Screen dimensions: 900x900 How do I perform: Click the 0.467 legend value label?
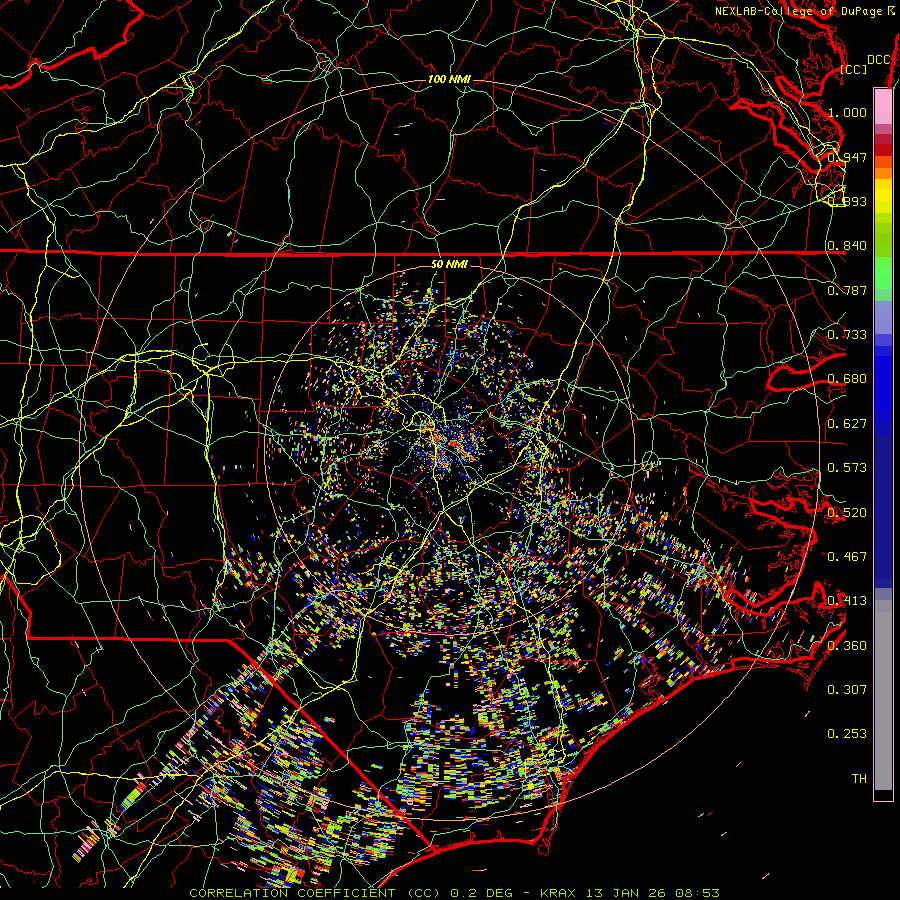846,556
